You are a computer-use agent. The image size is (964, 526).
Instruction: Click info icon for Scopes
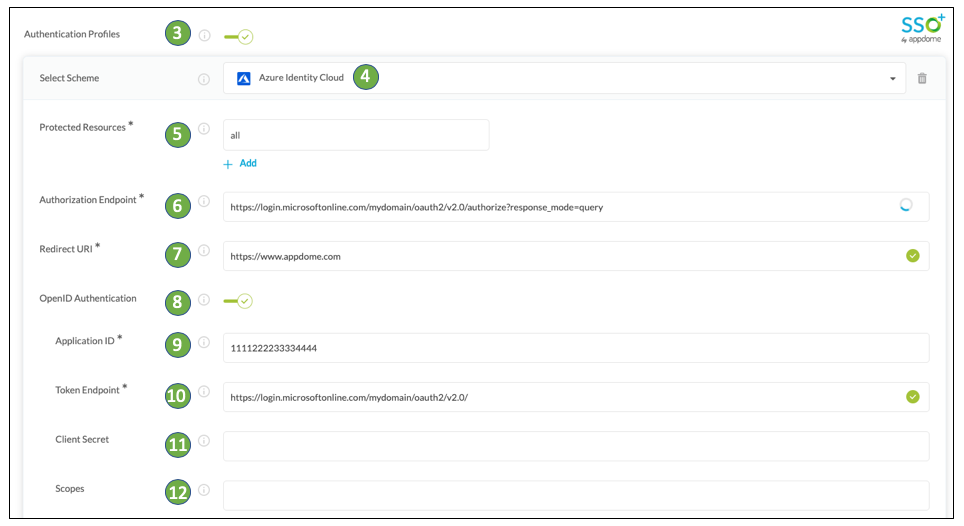click(x=204, y=490)
